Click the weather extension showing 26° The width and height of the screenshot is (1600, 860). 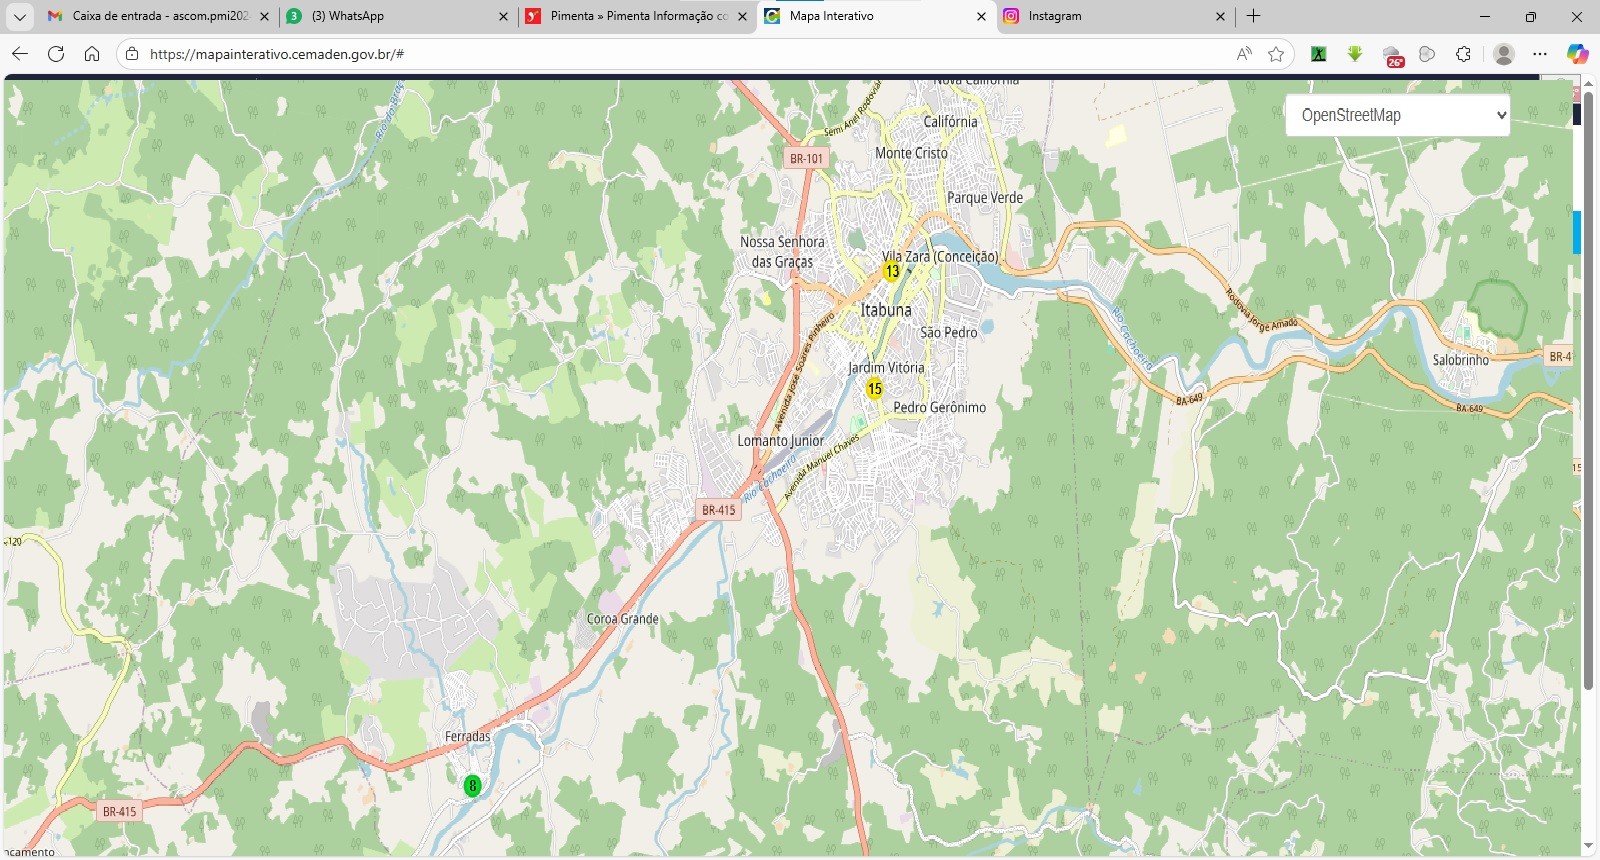pos(1392,55)
